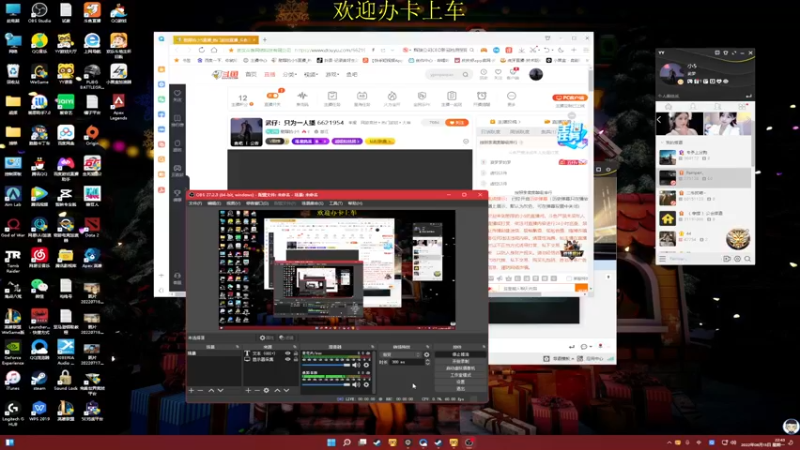Open the OBS transition type dropdown
This screenshot has width=800, height=450.
pos(401,355)
